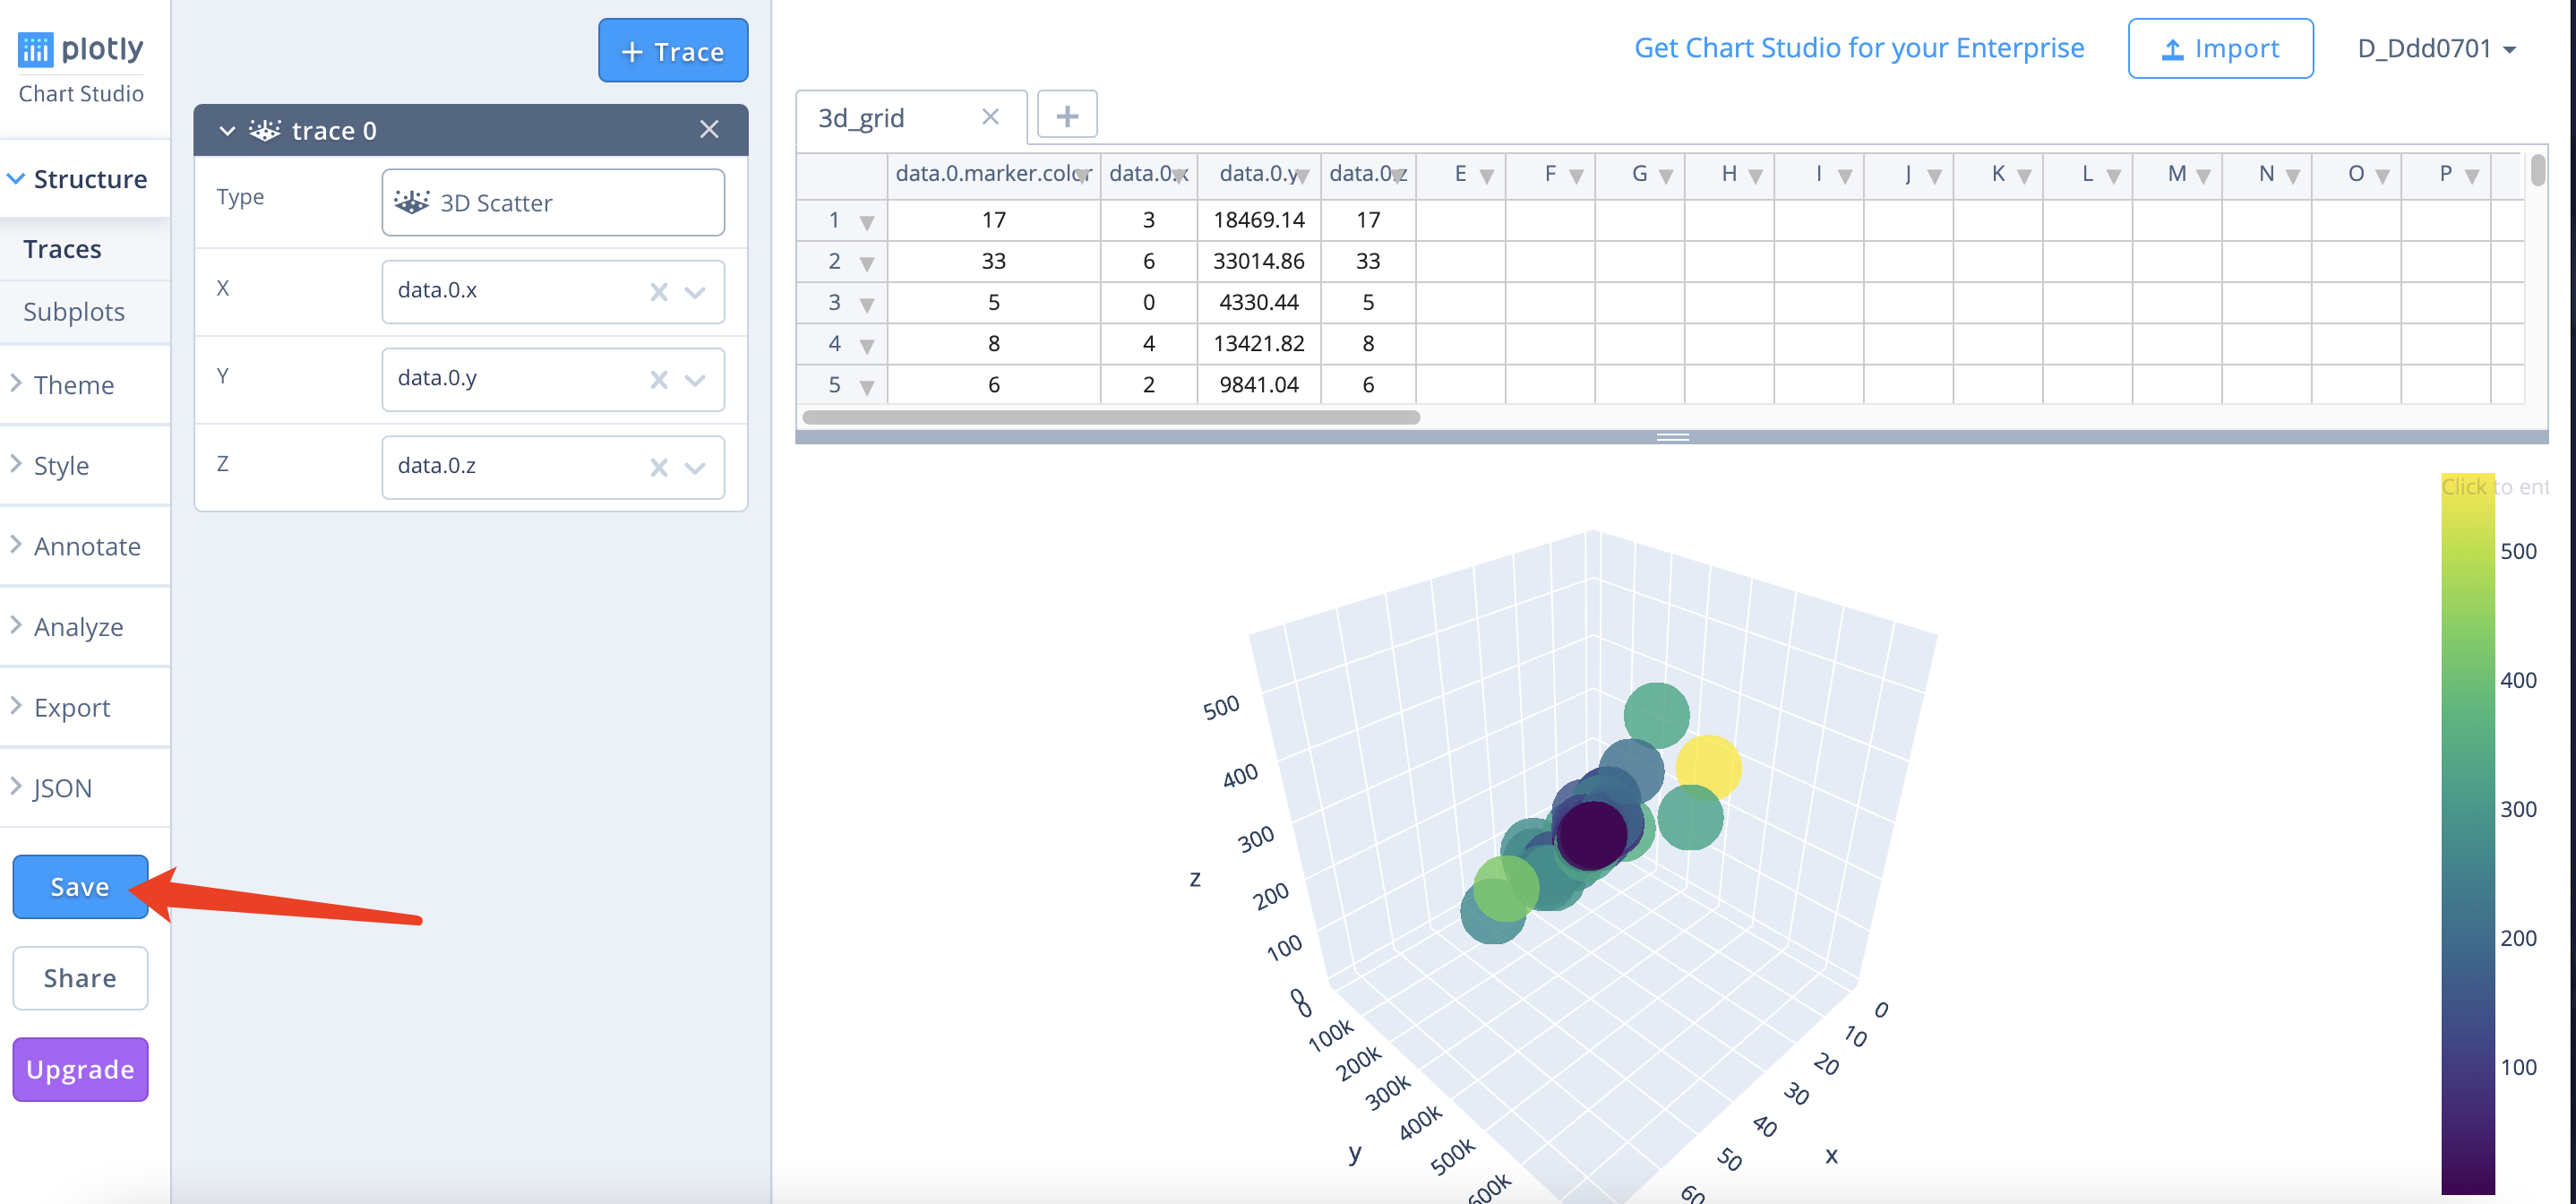Collapse trace 0 with its chevron

pyautogui.click(x=227, y=131)
